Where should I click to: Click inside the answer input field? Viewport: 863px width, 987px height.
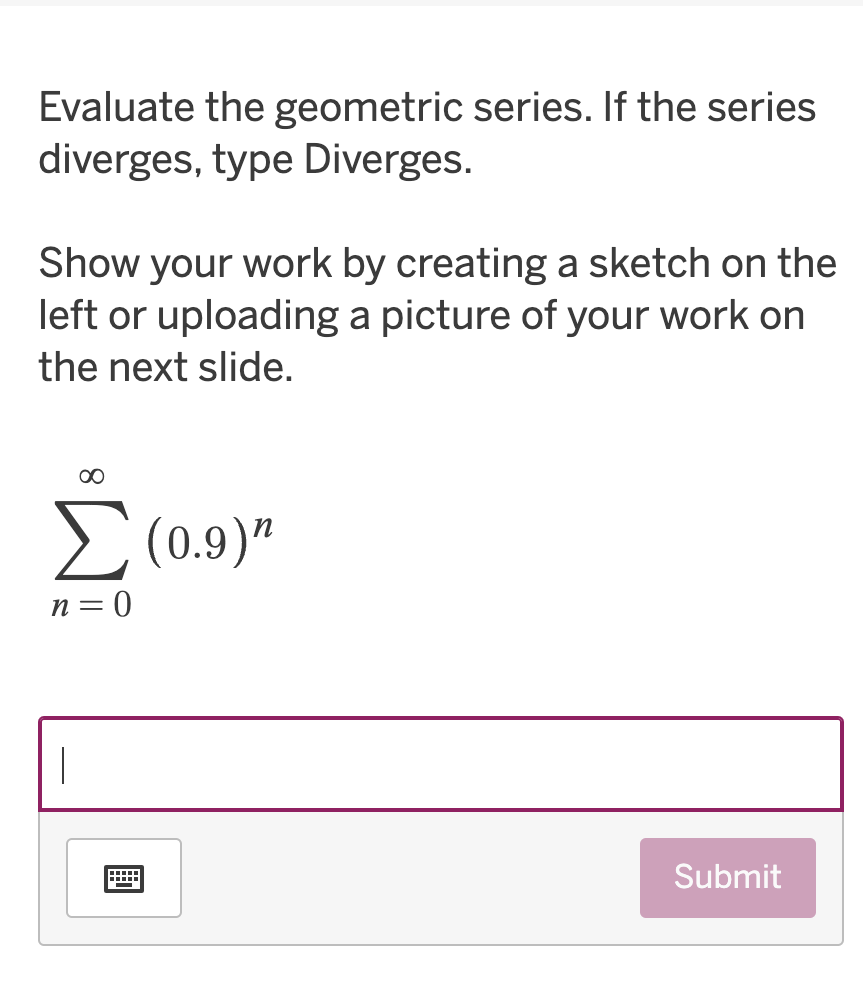pos(440,763)
